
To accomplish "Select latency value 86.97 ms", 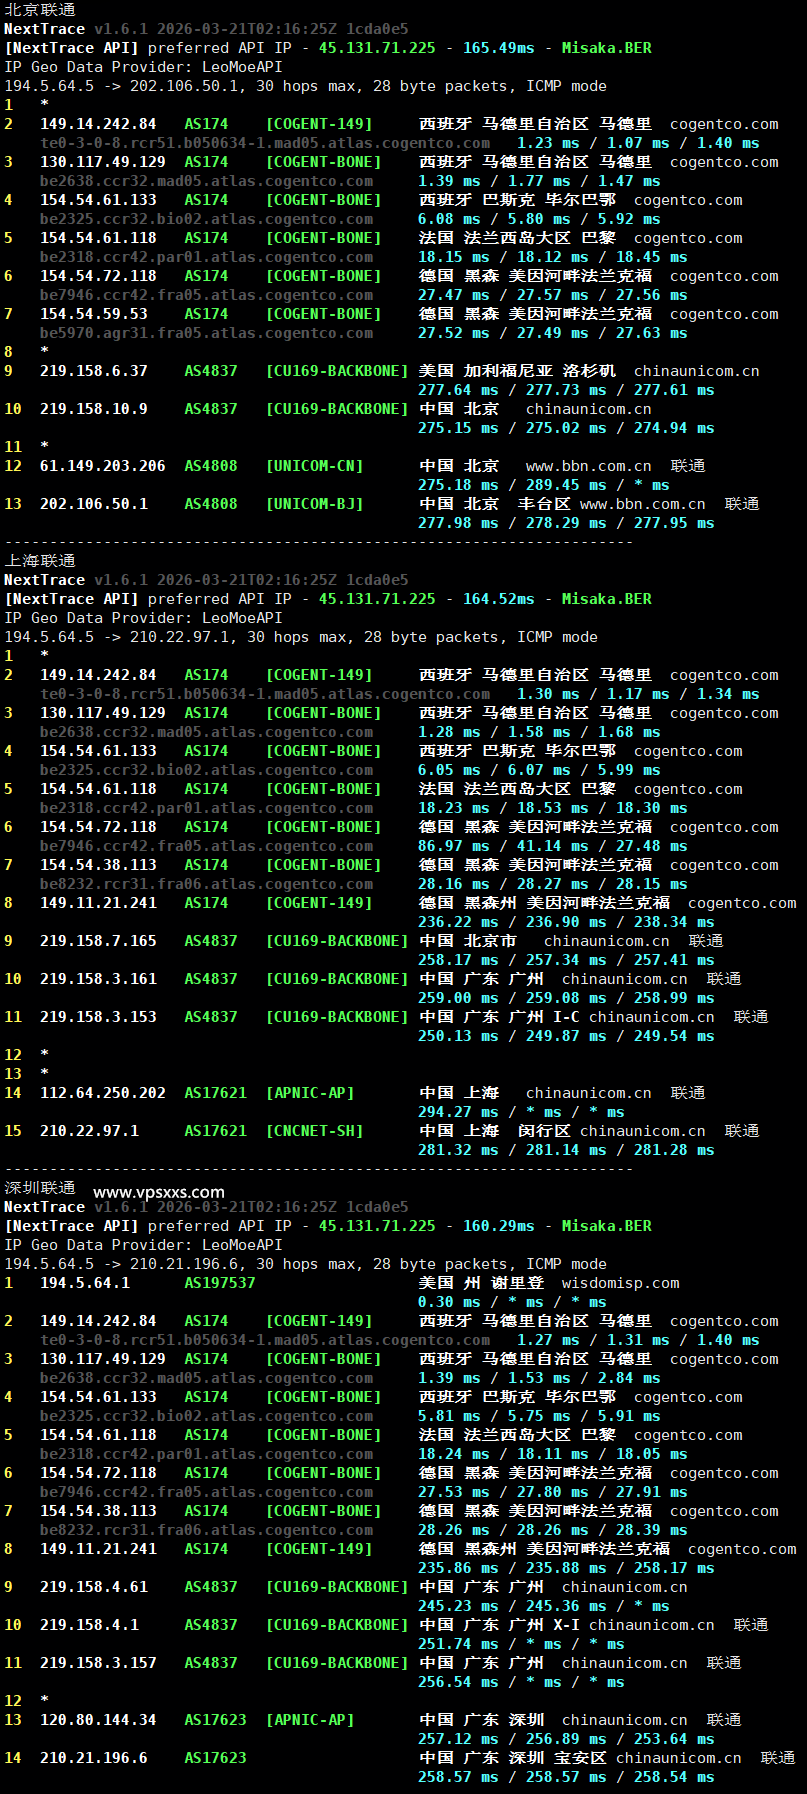I will [x=454, y=846].
